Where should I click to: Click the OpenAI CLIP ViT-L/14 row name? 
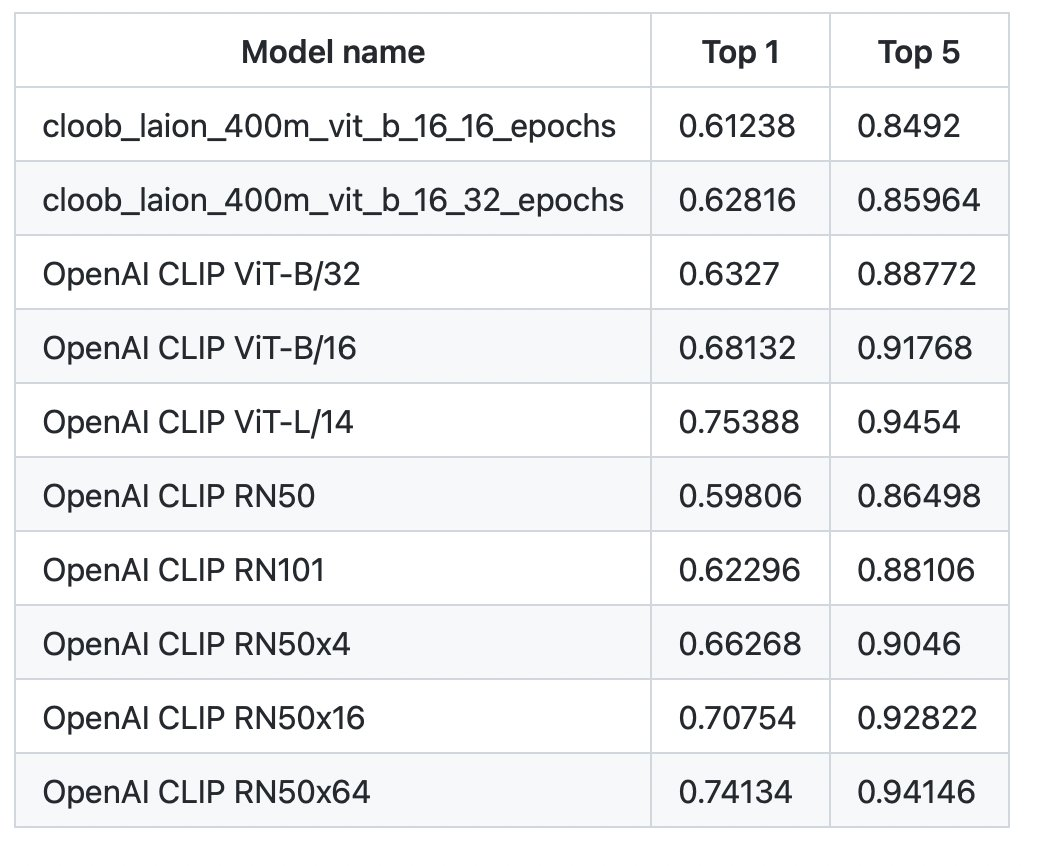198,422
